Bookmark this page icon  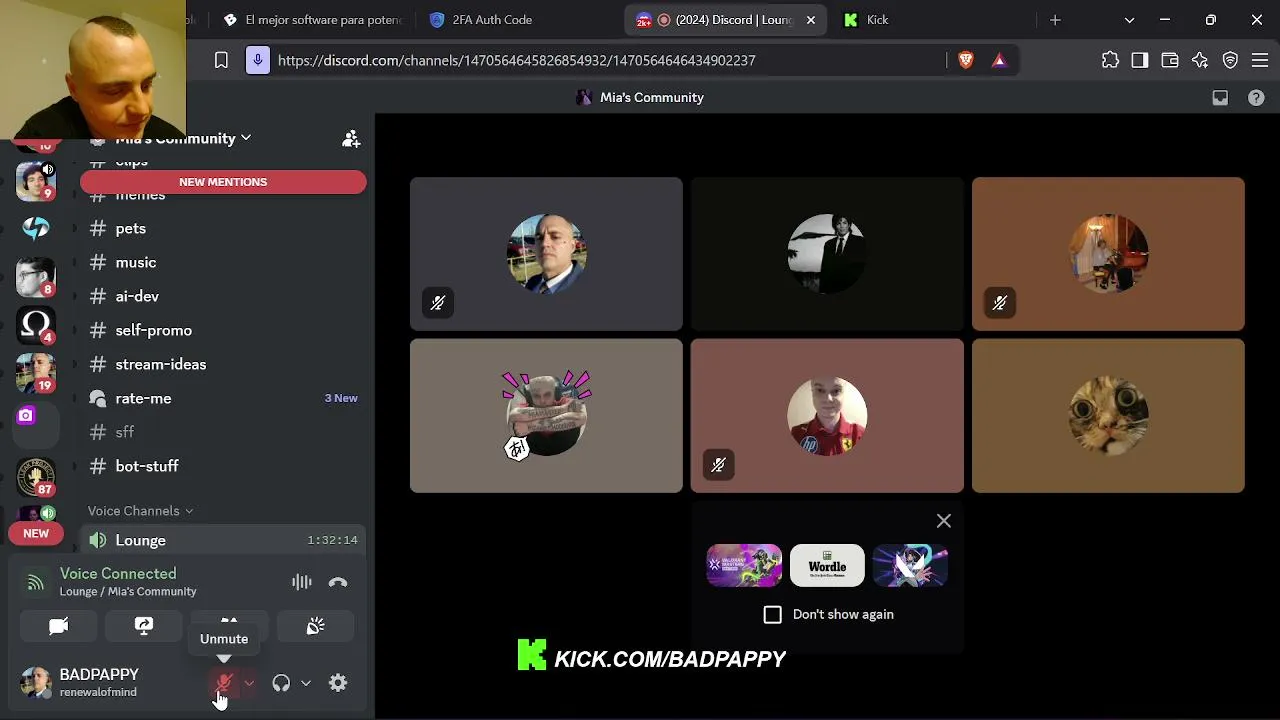222,60
